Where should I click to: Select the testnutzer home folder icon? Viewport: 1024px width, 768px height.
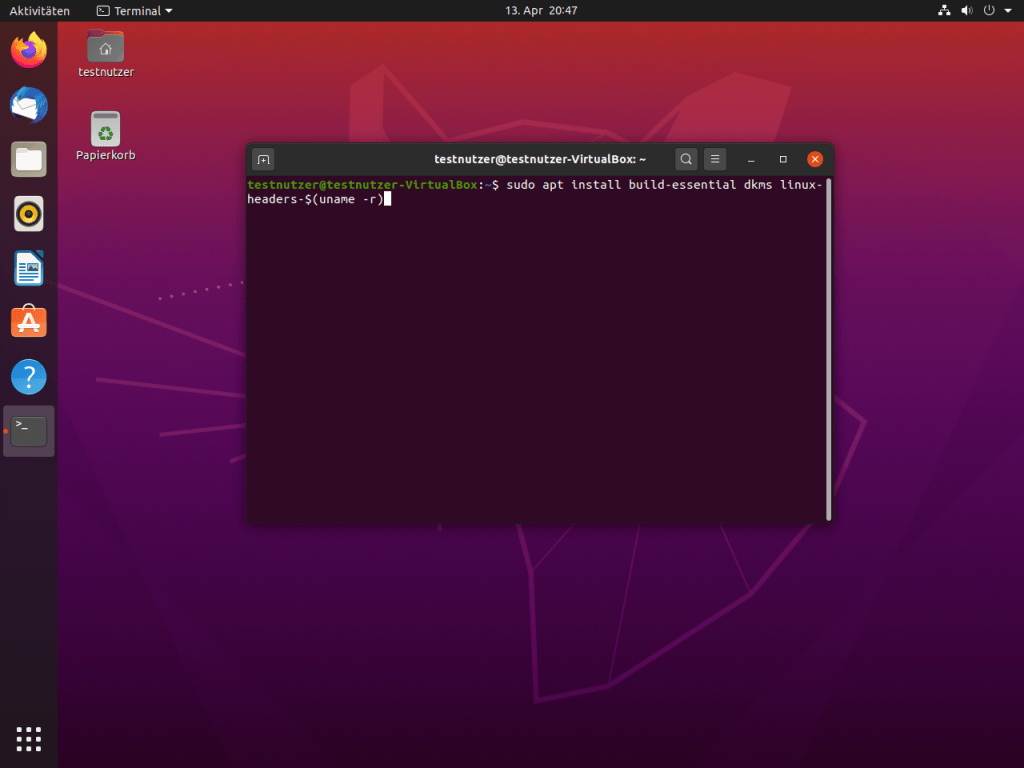click(x=106, y=47)
